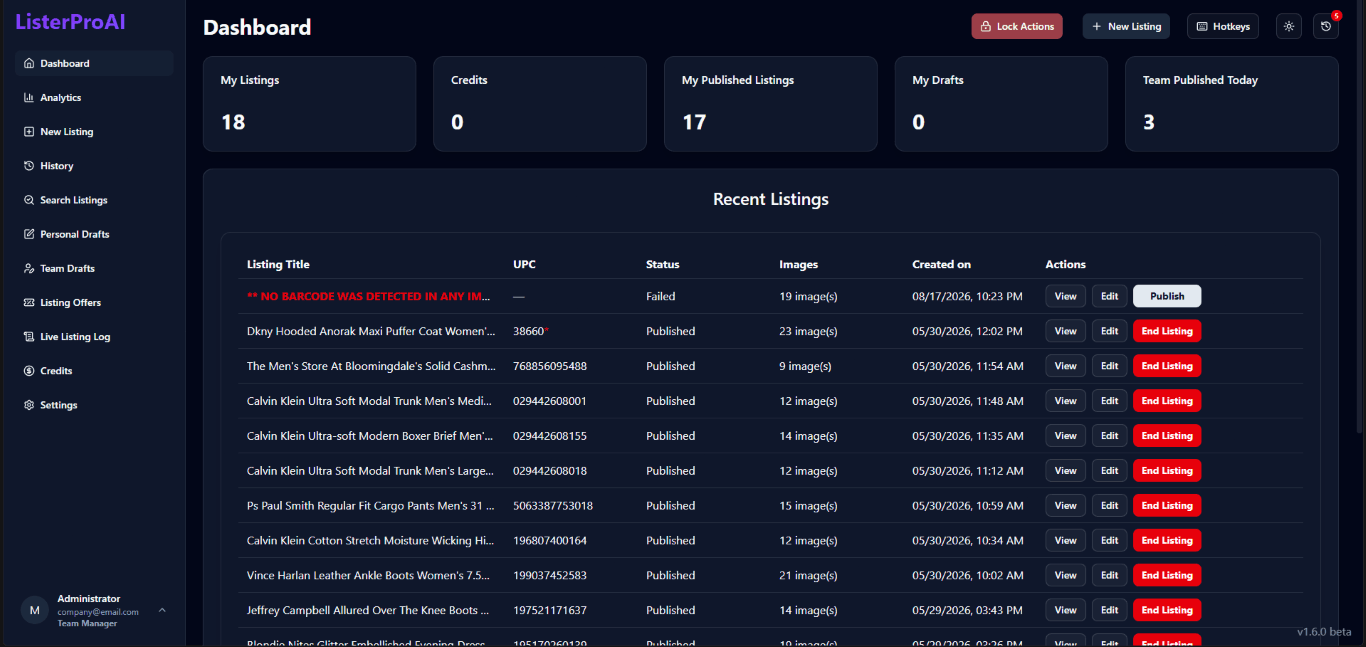
Task: Click the New Listing plus-square sidebar icon
Action: (29, 132)
